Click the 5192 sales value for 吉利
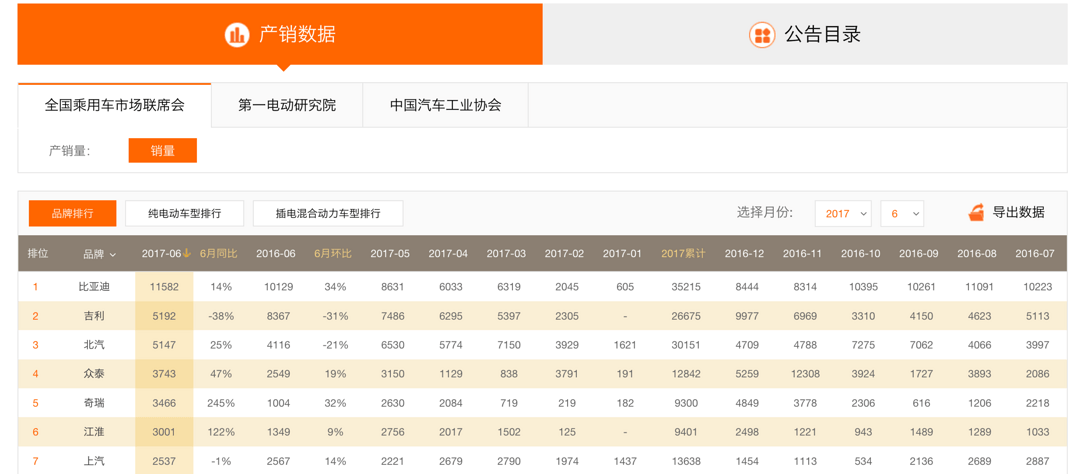The width and height of the screenshot is (1080, 474). 164,316
